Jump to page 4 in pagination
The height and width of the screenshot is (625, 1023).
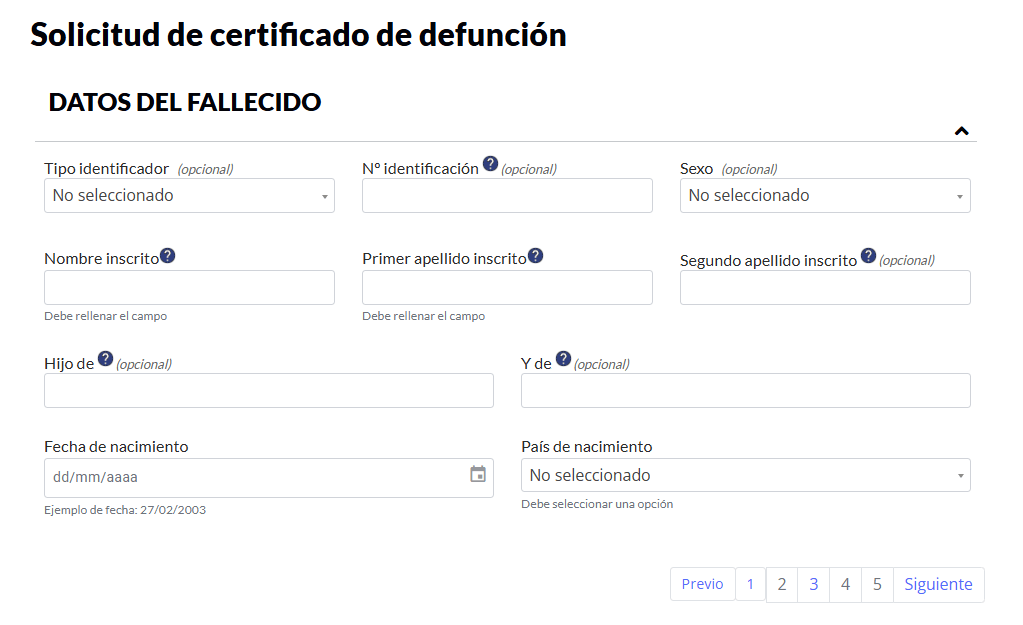click(x=845, y=584)
